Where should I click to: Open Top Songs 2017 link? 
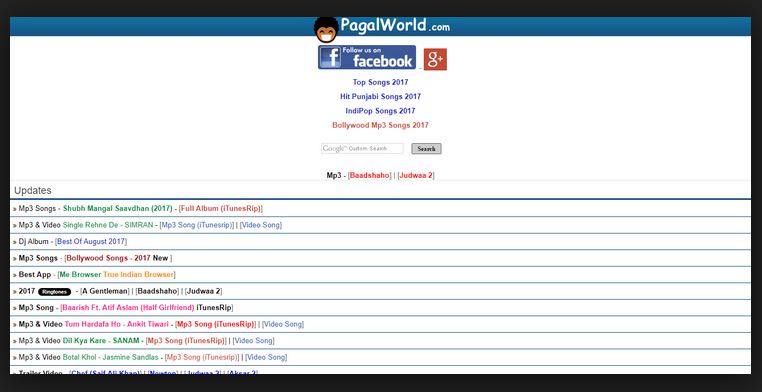381,82
